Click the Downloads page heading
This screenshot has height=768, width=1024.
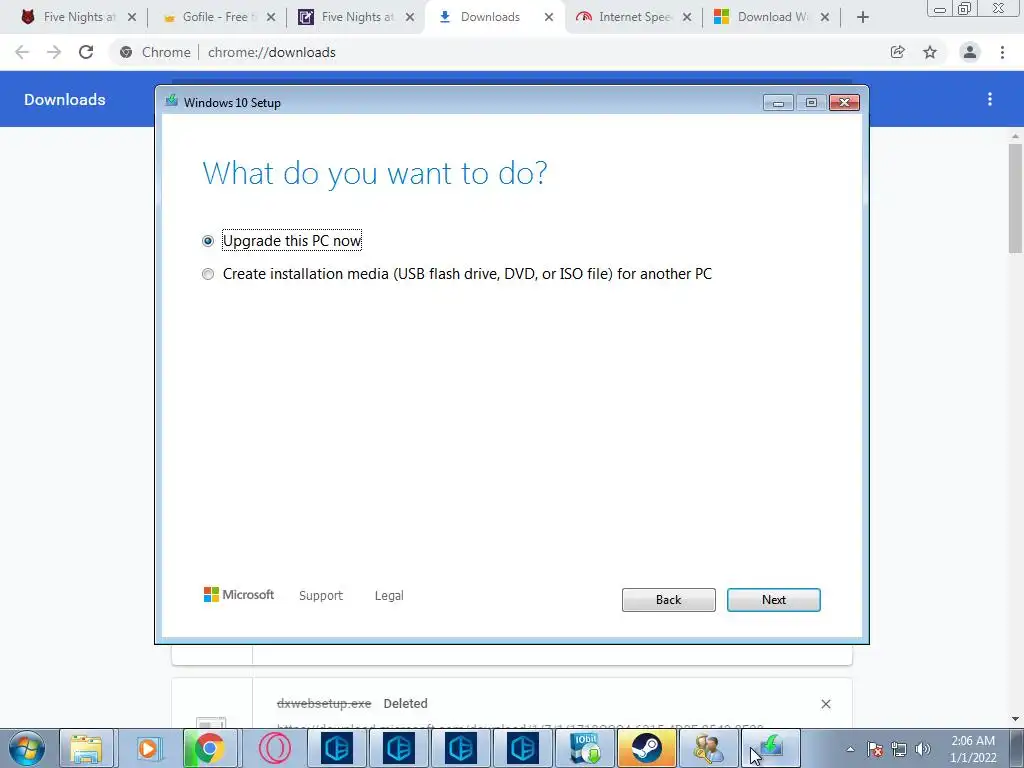click(65, 99)
